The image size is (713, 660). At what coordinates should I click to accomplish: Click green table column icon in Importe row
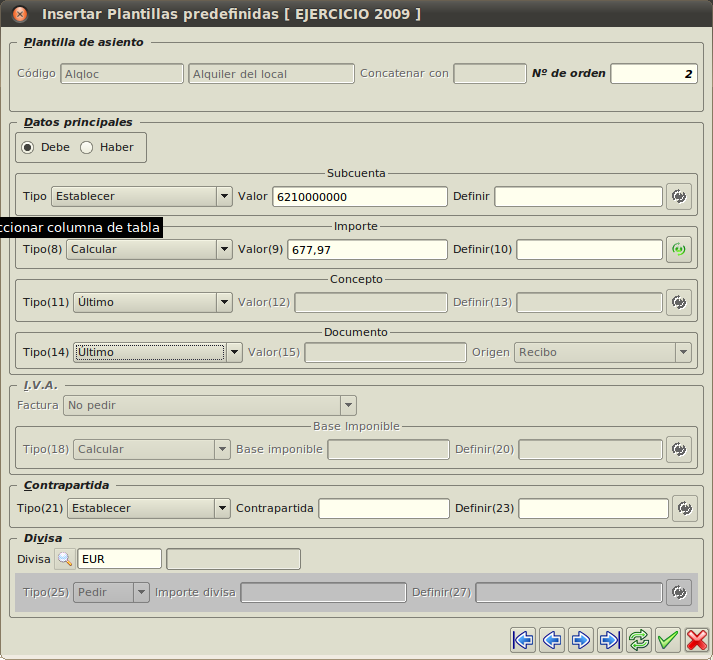(679, 249)
